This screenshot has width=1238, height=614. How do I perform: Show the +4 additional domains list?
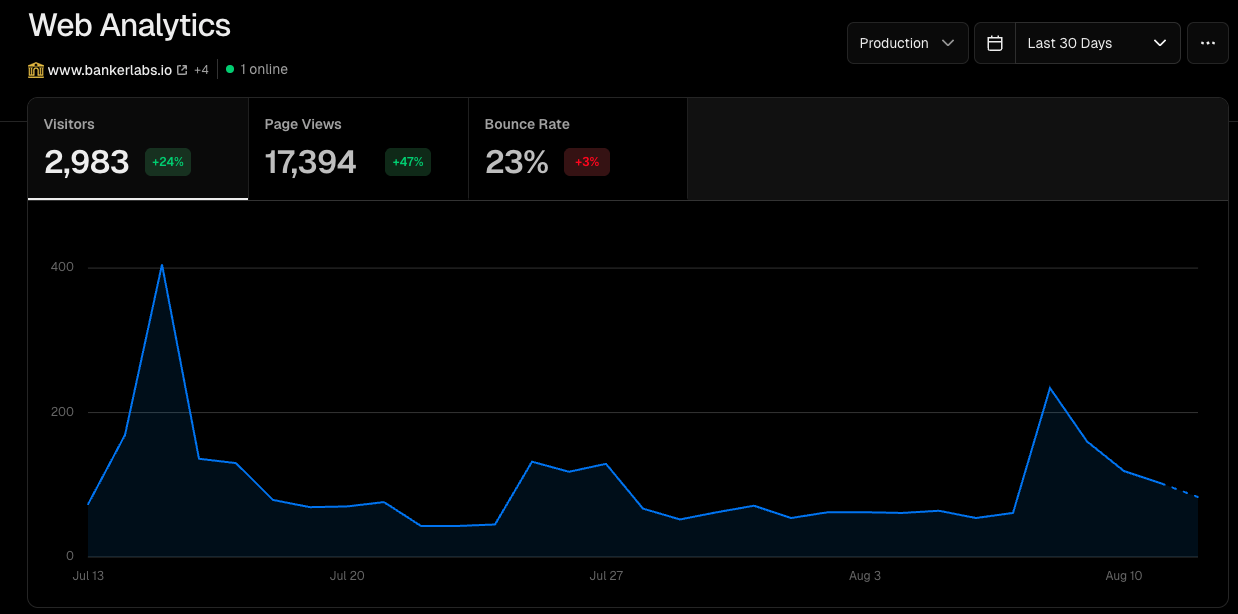201,70
